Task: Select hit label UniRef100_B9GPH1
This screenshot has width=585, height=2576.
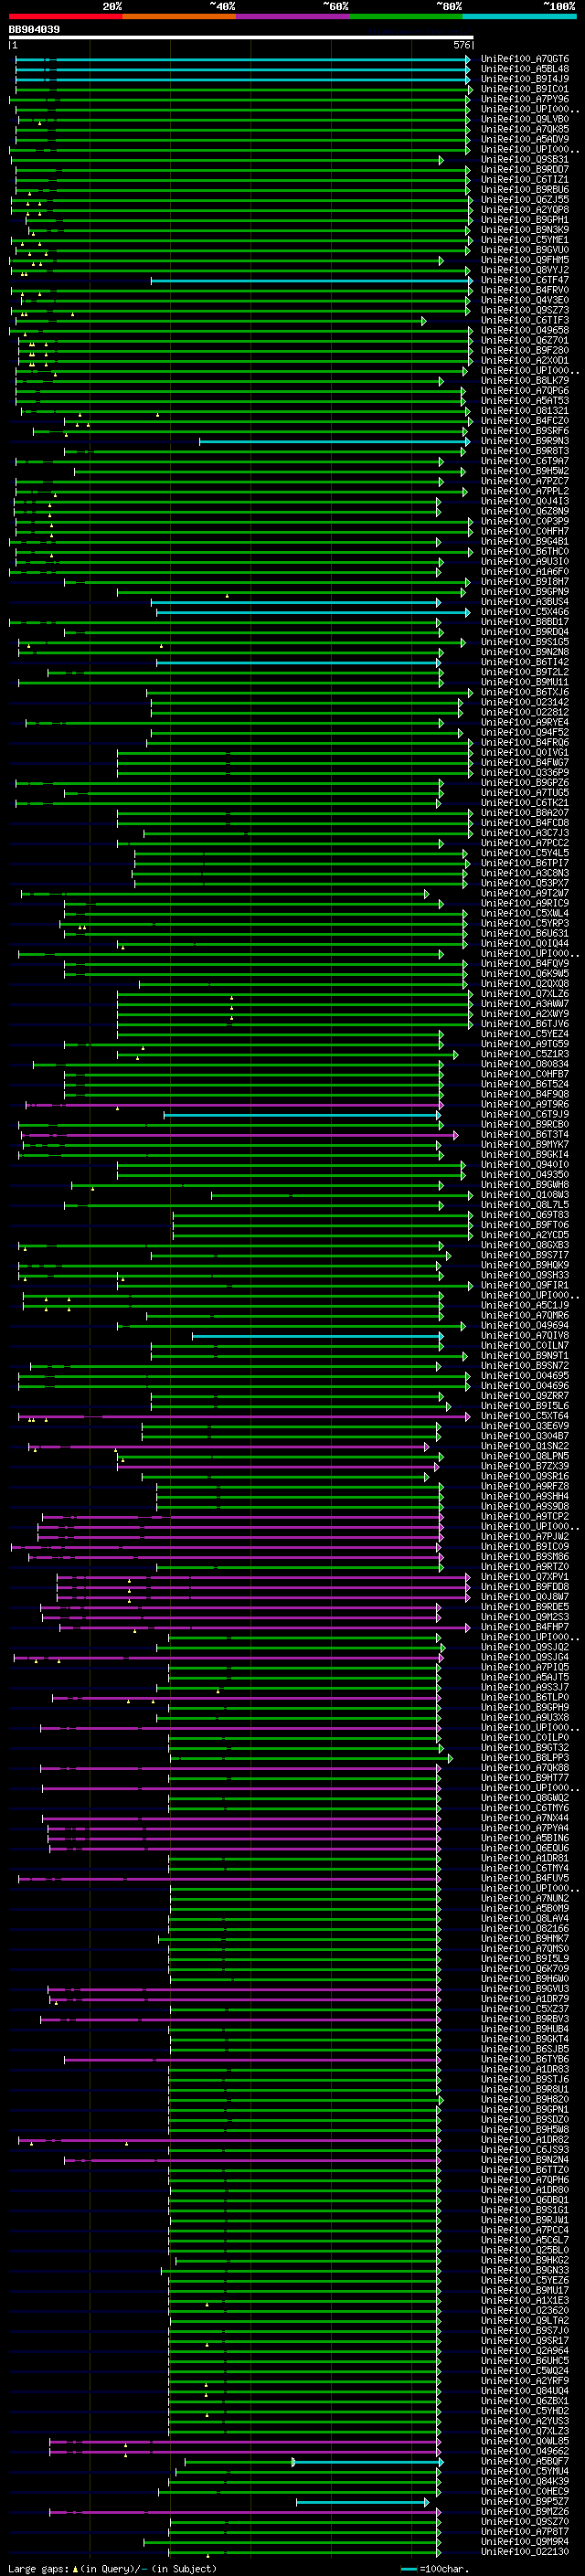Action: (525, 220)
